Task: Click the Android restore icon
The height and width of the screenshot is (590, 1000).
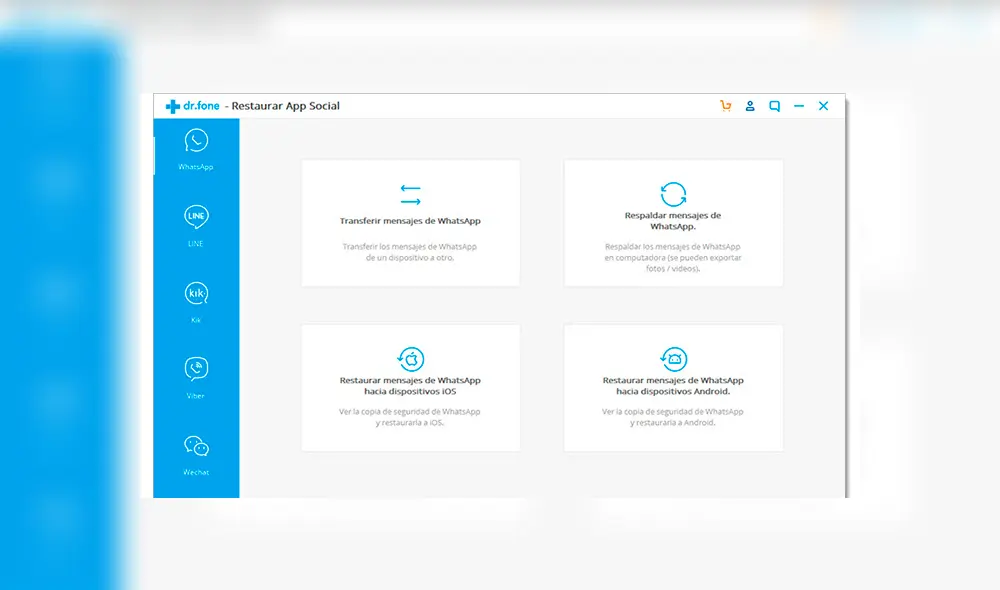Action: [x=673, y=358]
